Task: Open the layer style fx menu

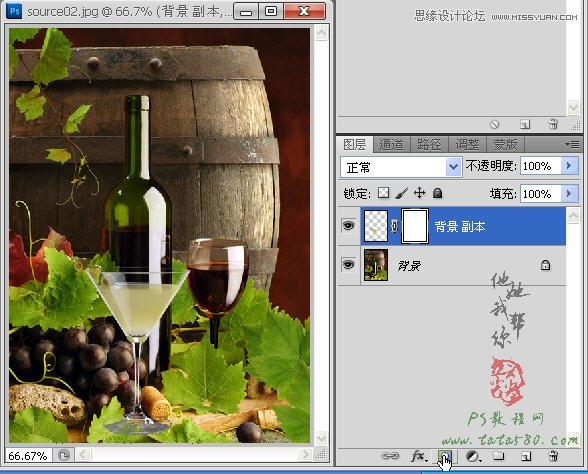Action: point(418,456)
